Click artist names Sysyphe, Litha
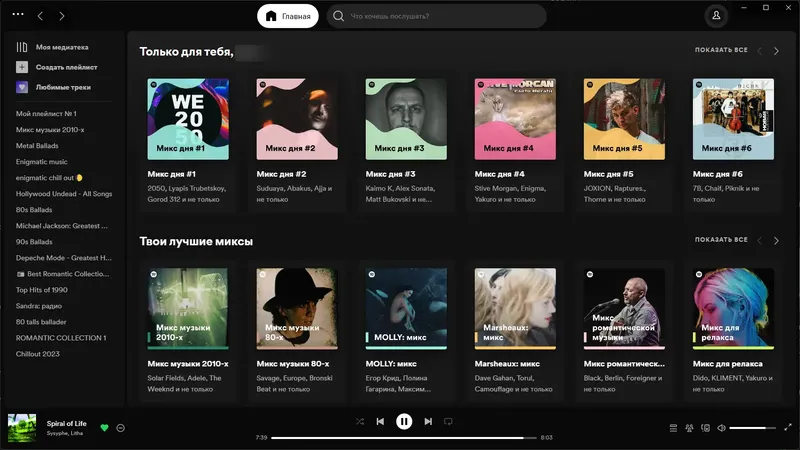This screenshot has height=450, width=800. [65, 433]
